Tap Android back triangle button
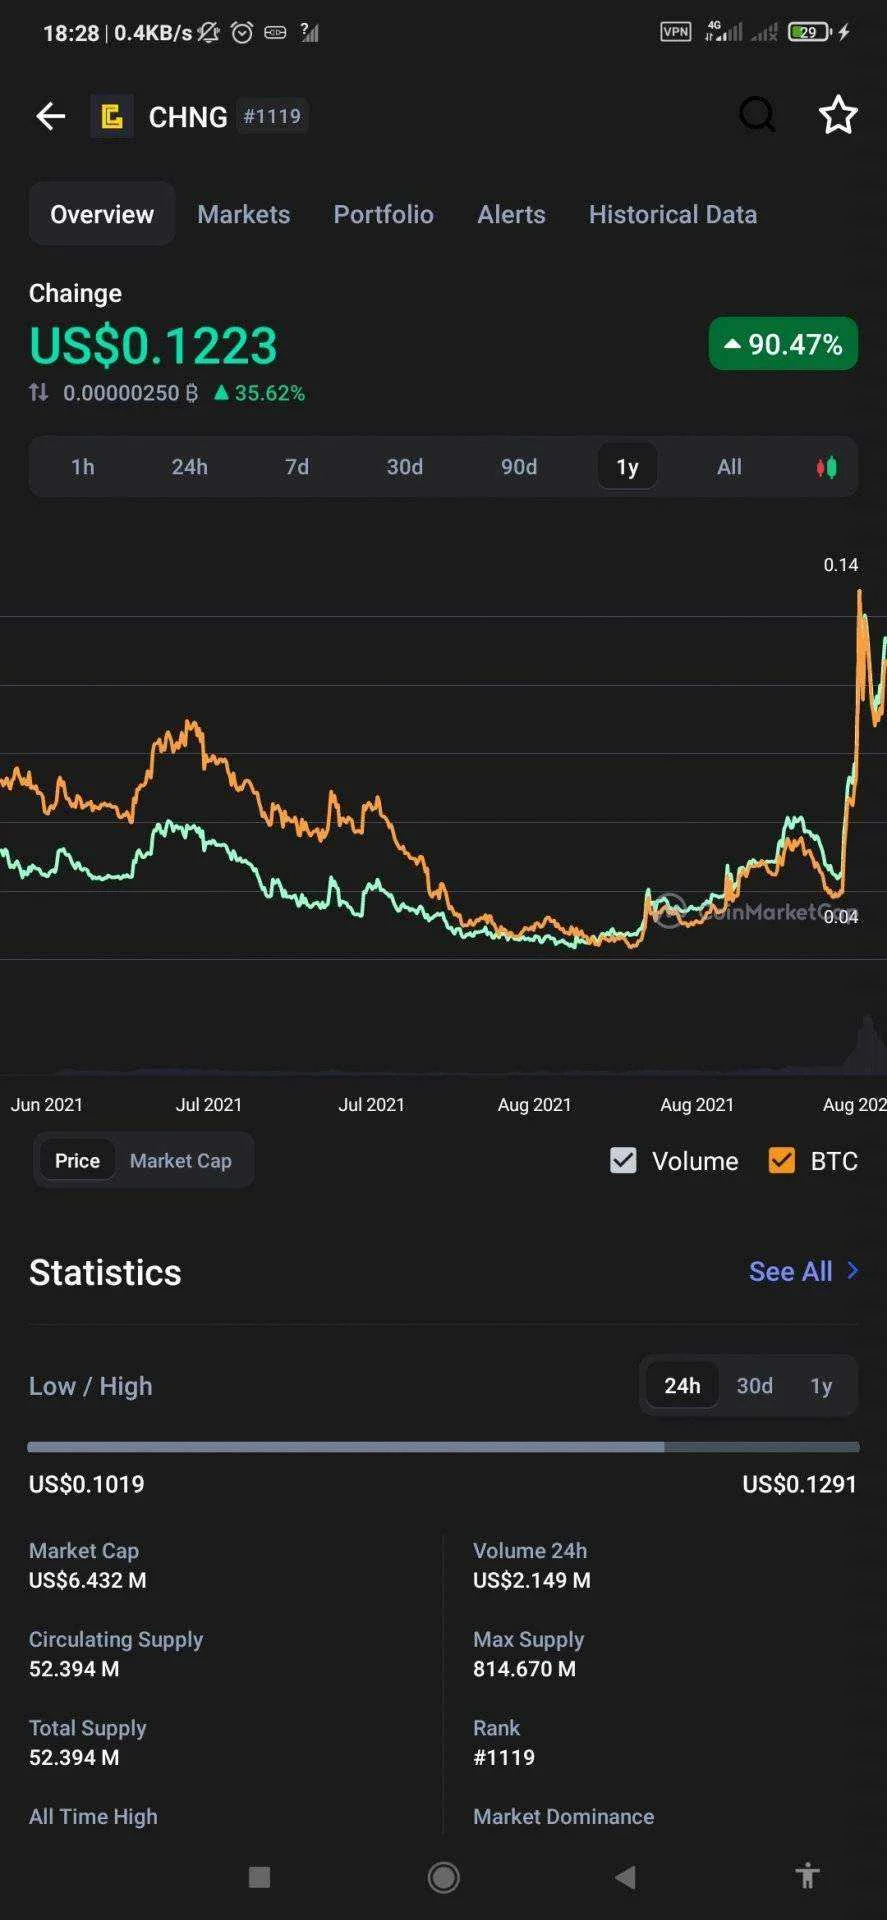This screenshot has height=1920, width=887. 626,1877
